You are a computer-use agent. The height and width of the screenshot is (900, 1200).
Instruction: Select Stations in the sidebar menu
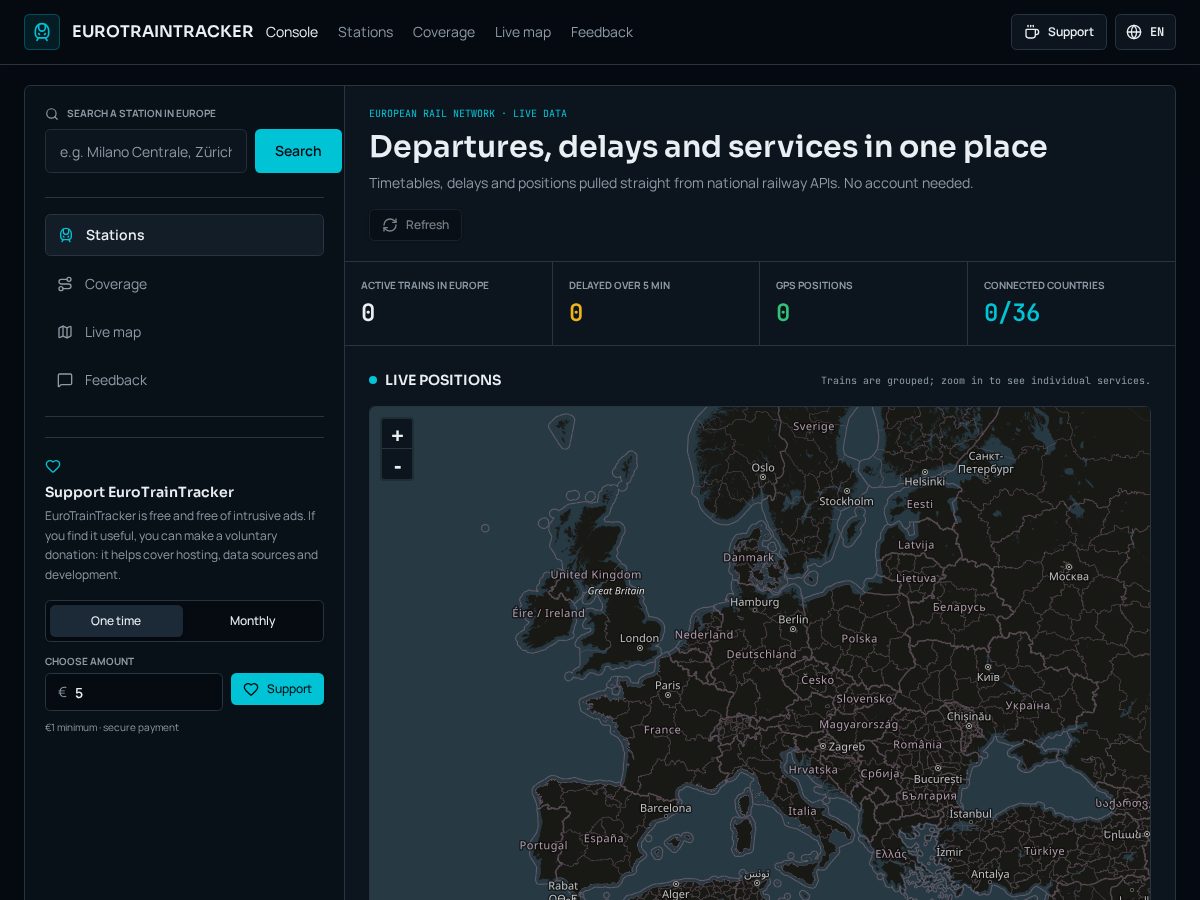pyautogui.click(x=184, y=235)
